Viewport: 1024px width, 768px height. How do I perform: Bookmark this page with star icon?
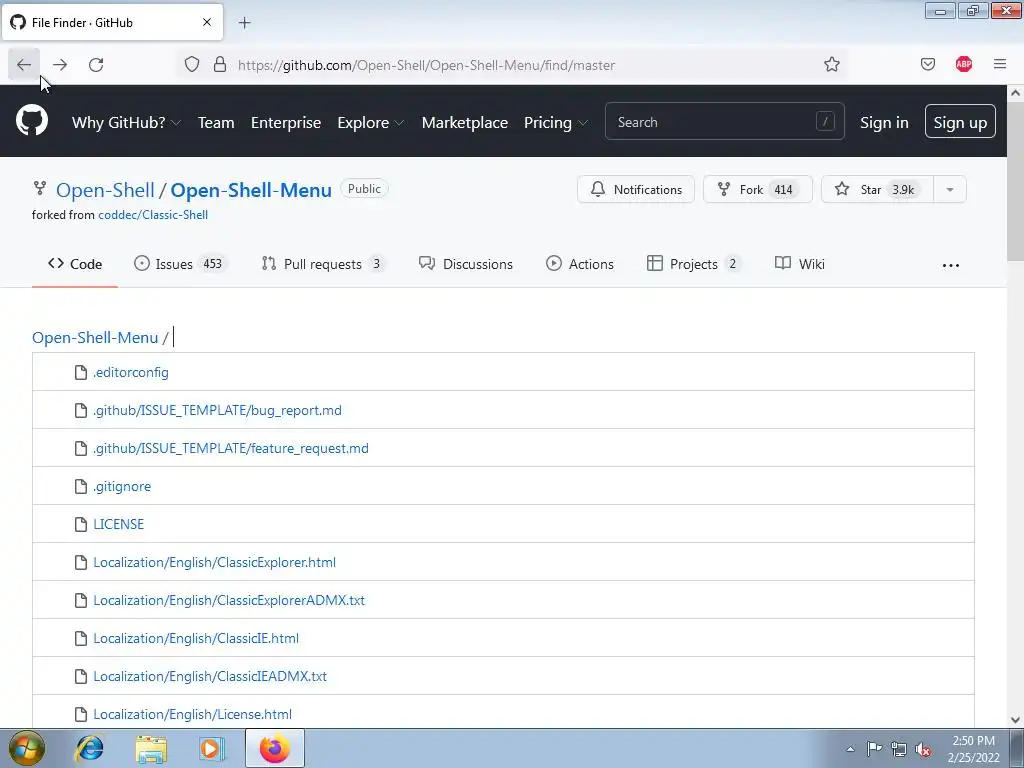(x=831, y=64)
